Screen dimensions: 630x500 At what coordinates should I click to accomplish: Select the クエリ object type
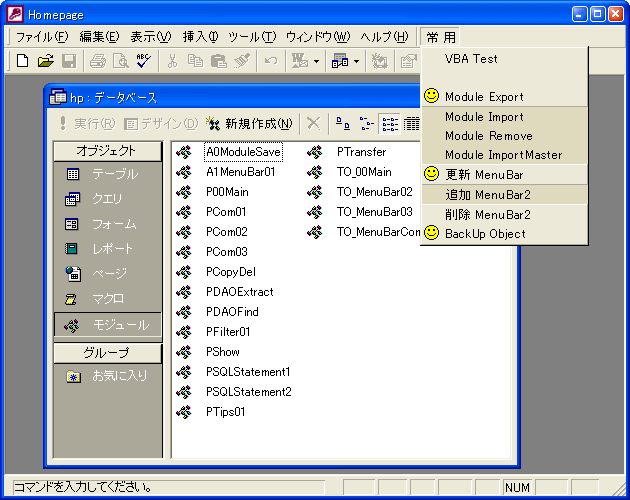click(x=107, y=199)
